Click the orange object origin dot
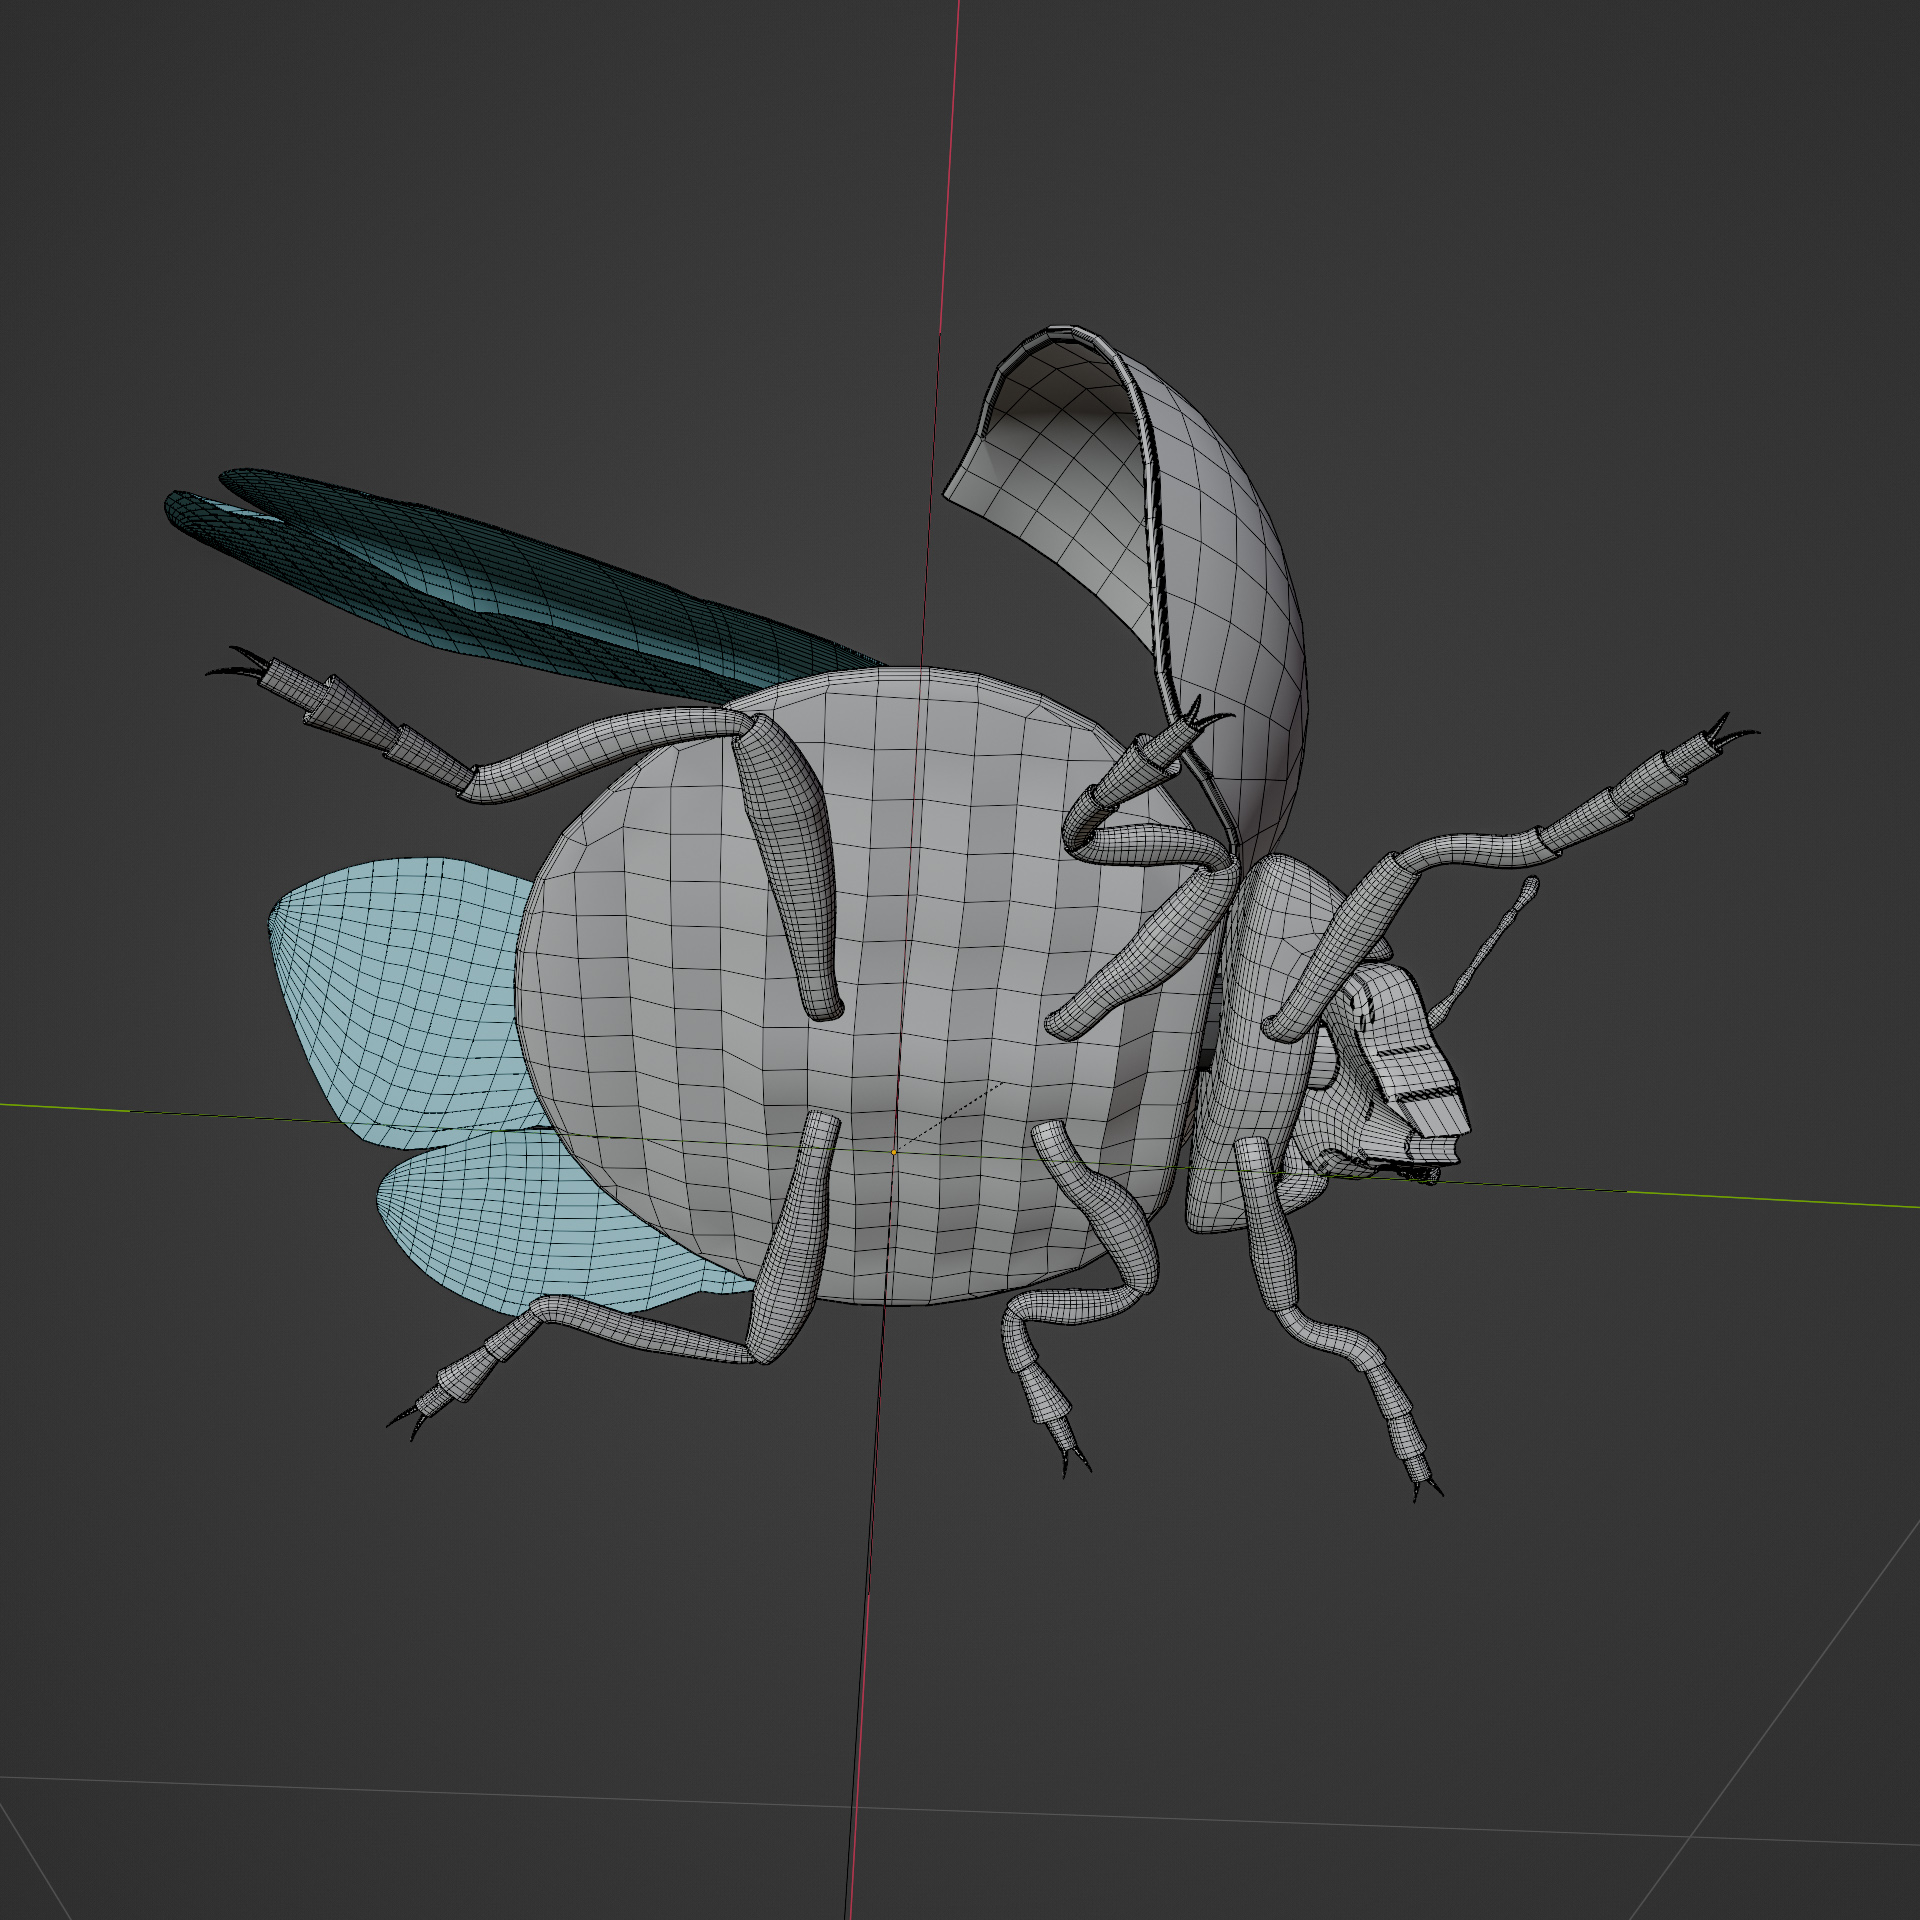The image size is (1920, 1920). point(894,1152)
